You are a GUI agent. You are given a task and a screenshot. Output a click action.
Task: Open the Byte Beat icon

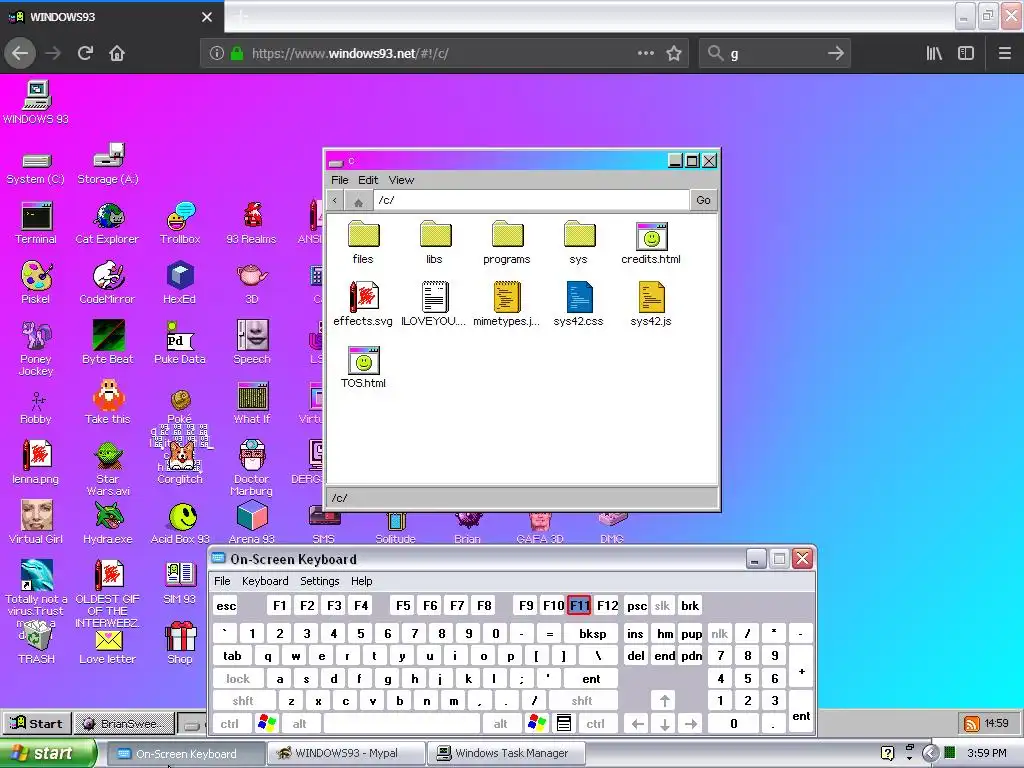click(x=107, y=342)
